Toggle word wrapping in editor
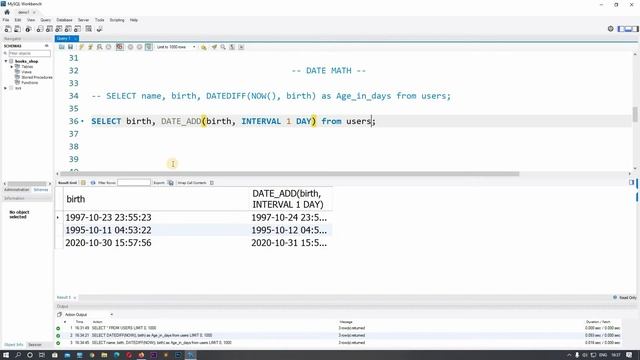The width and height of the screenshot is (640, 360). pyautogui.click(x=241, y=47)
